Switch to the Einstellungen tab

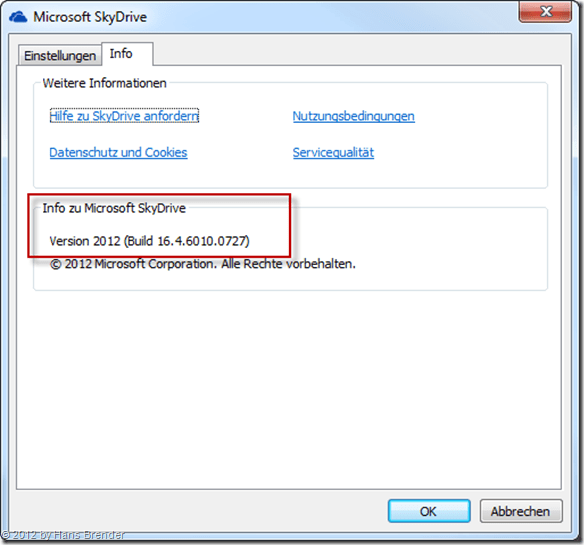coord(60,56)
